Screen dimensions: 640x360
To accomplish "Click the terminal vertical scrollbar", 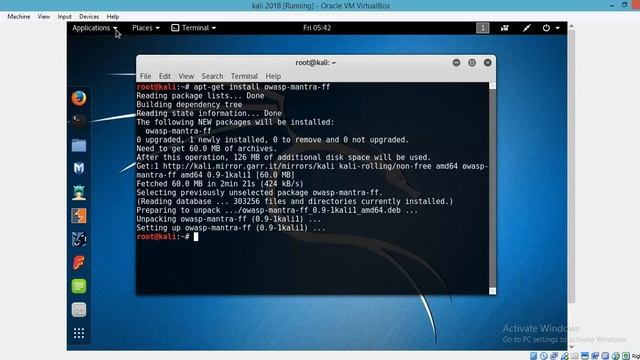I will [x=493, y=188].
